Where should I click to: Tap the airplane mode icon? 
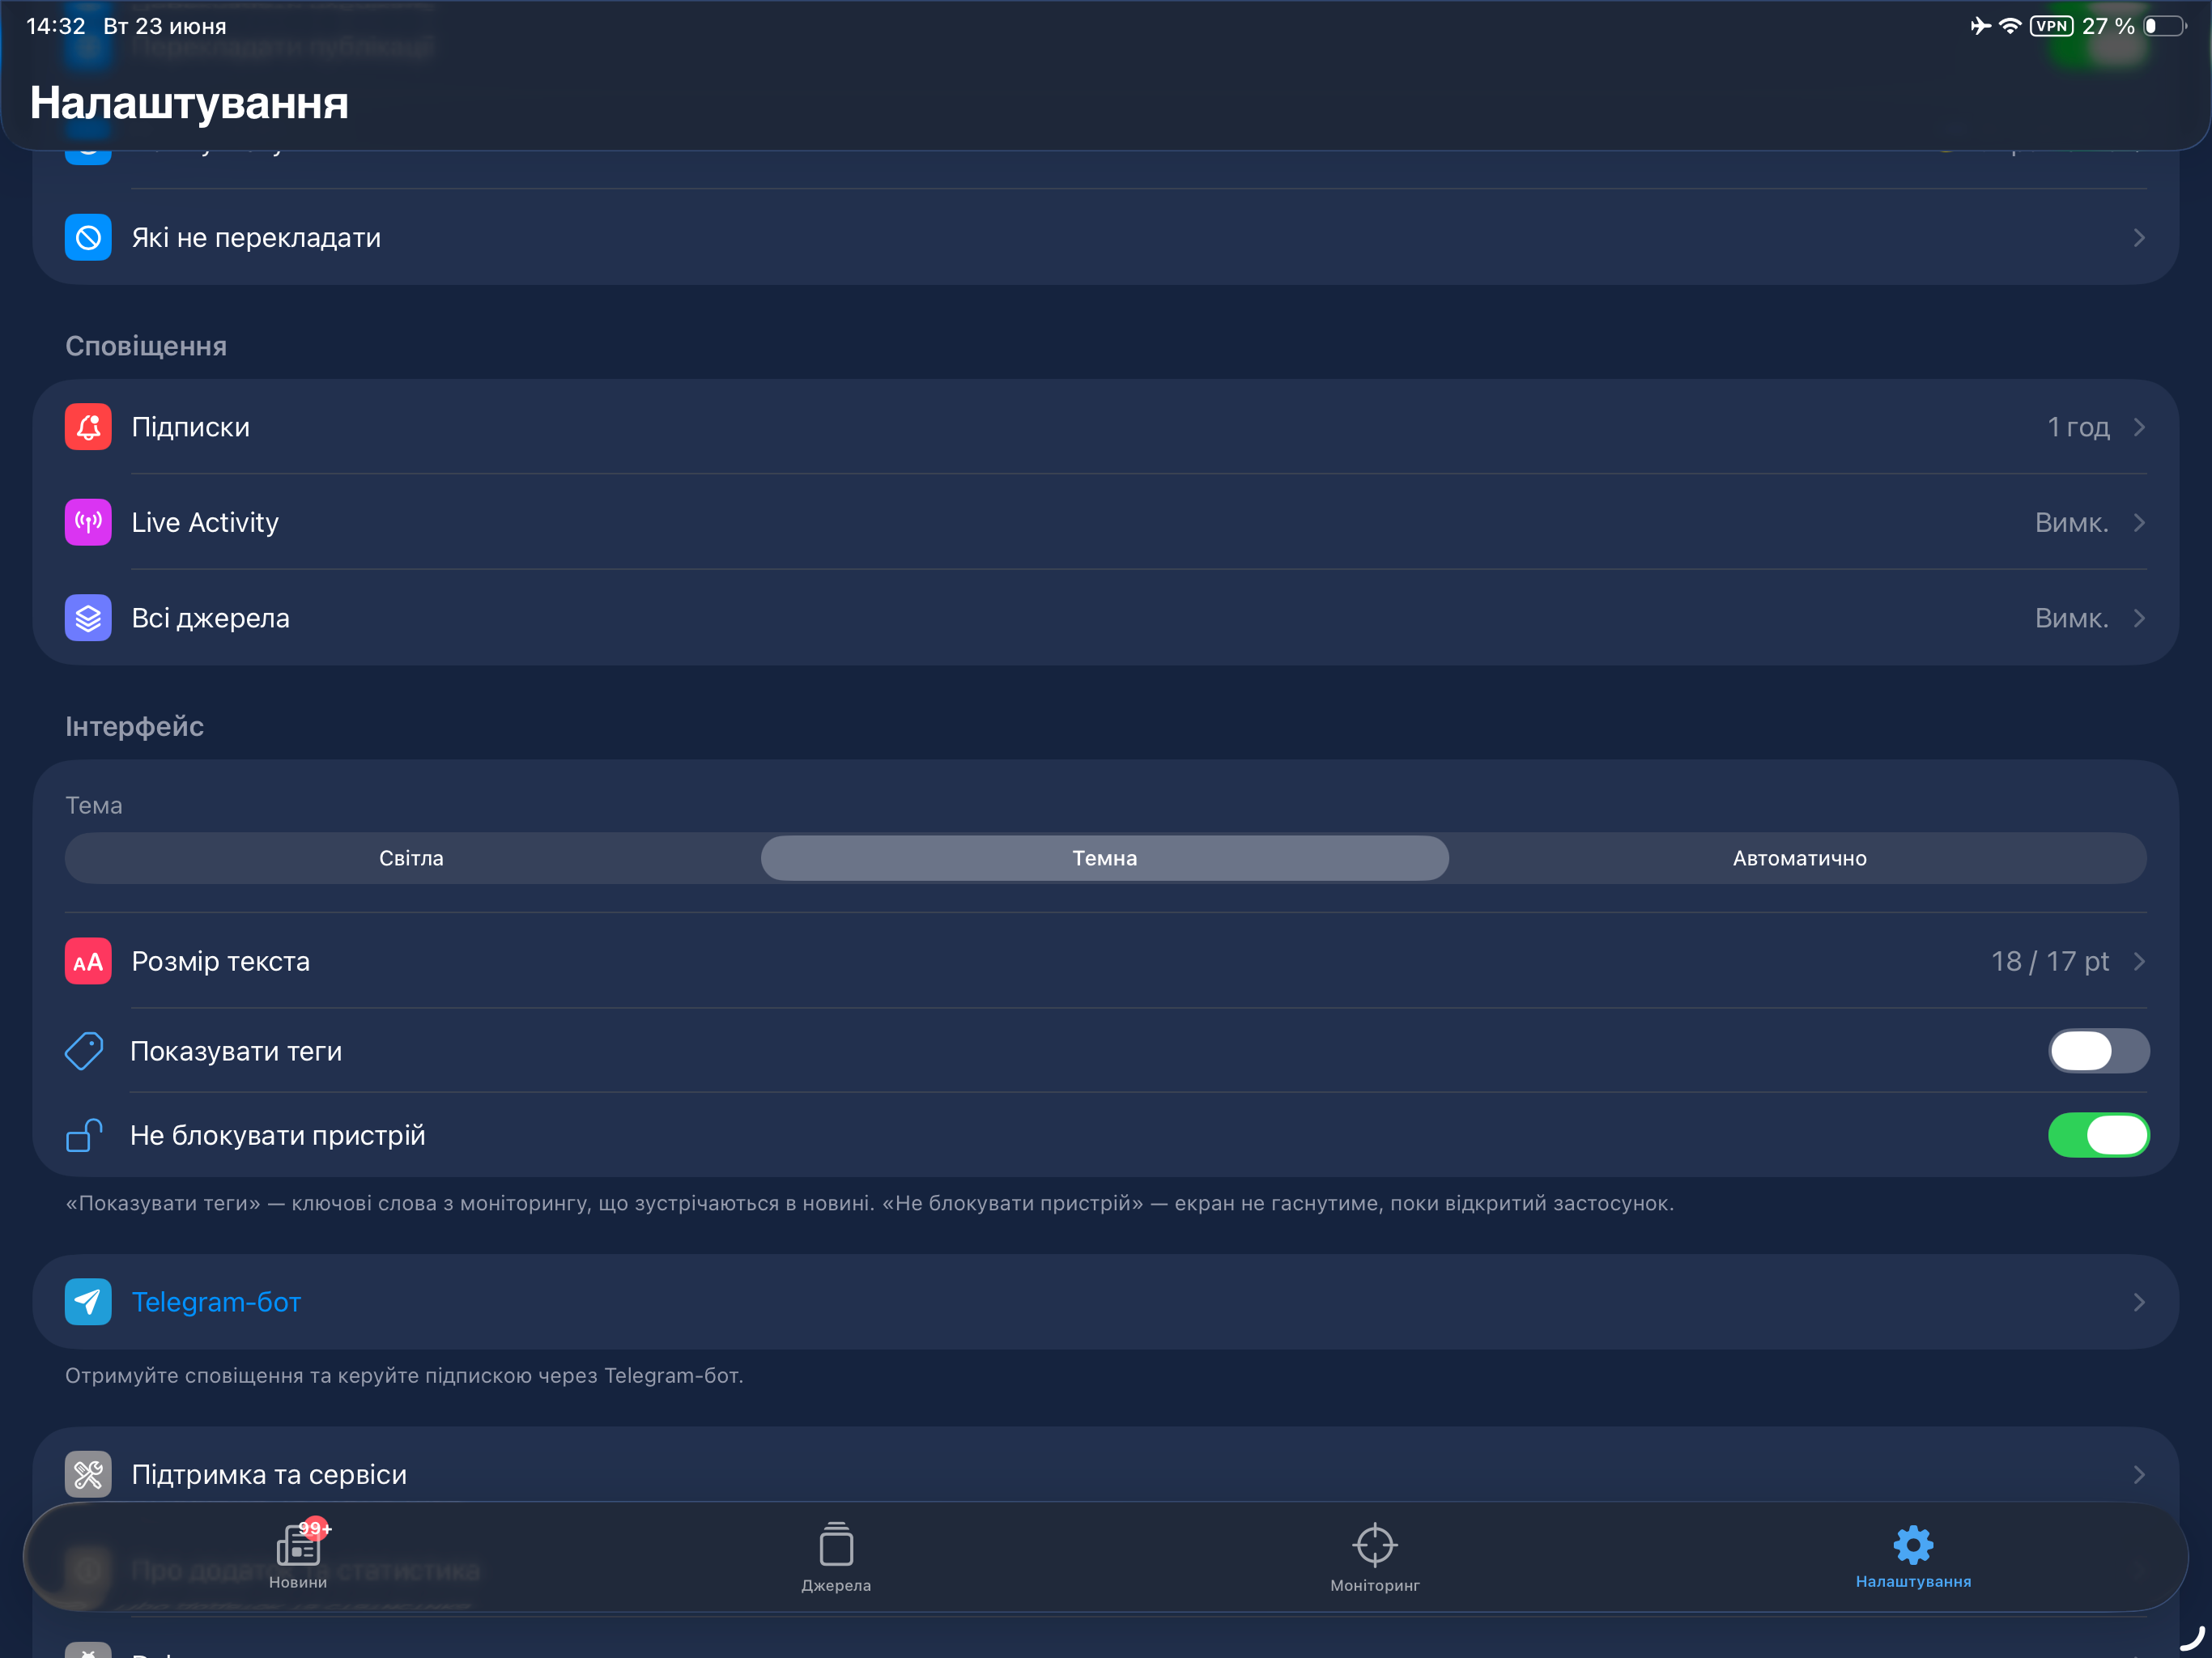(x=1980, y=26)
